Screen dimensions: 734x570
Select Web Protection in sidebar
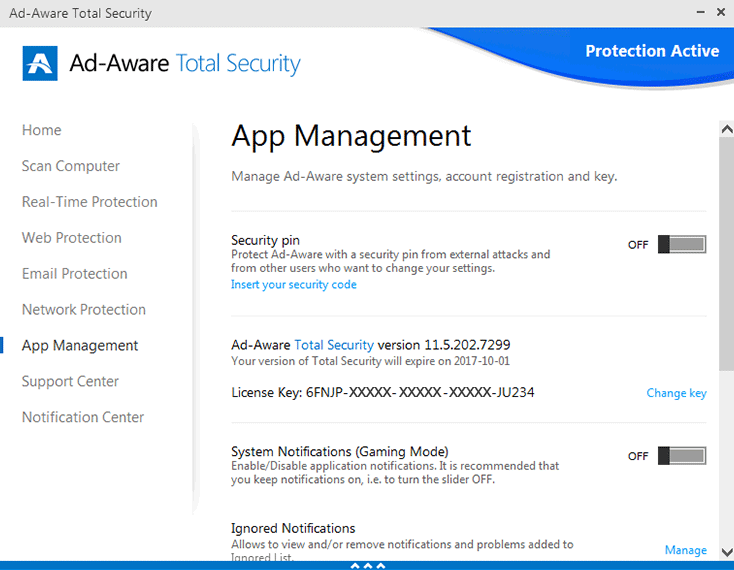[72, 238]
